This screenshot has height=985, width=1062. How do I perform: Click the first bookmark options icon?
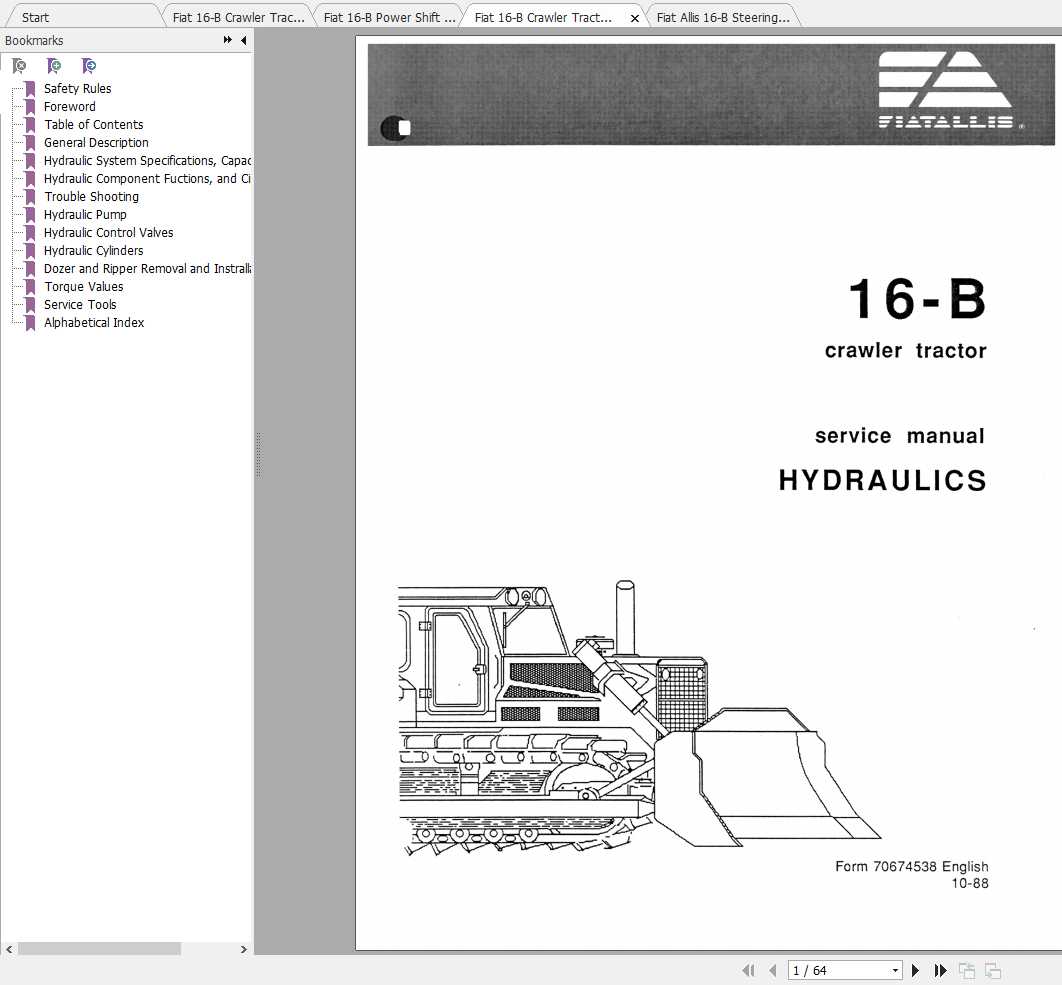click(x=20, y=66)
